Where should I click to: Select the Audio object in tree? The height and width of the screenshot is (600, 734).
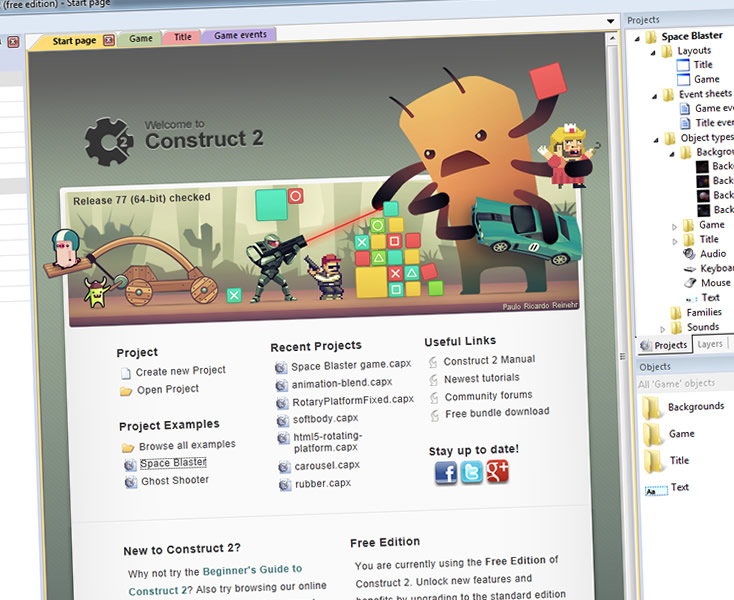[x=712, y=254]
